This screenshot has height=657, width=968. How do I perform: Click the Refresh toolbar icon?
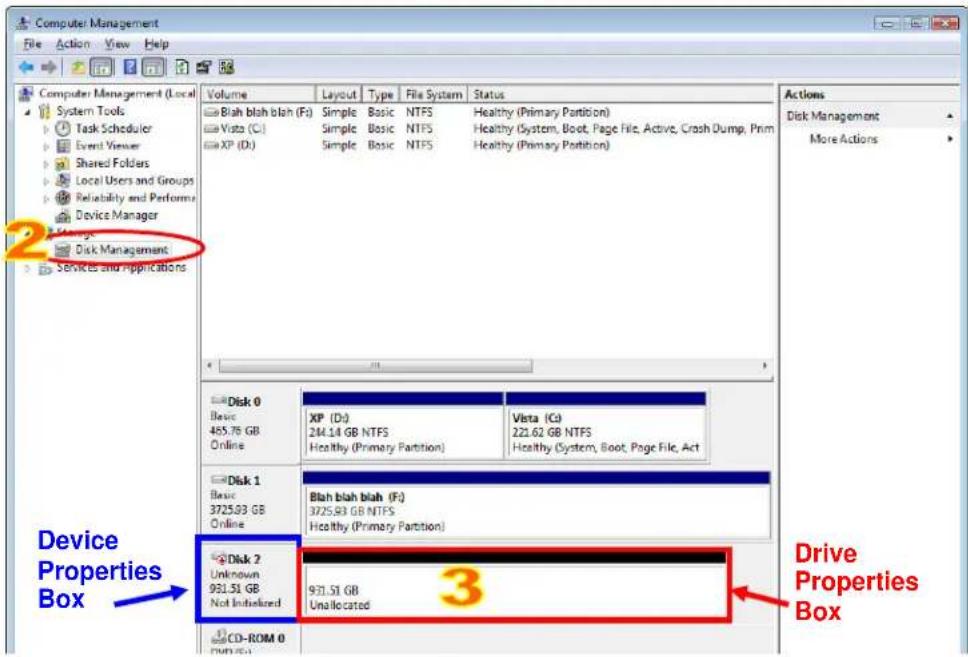point(182,67)
